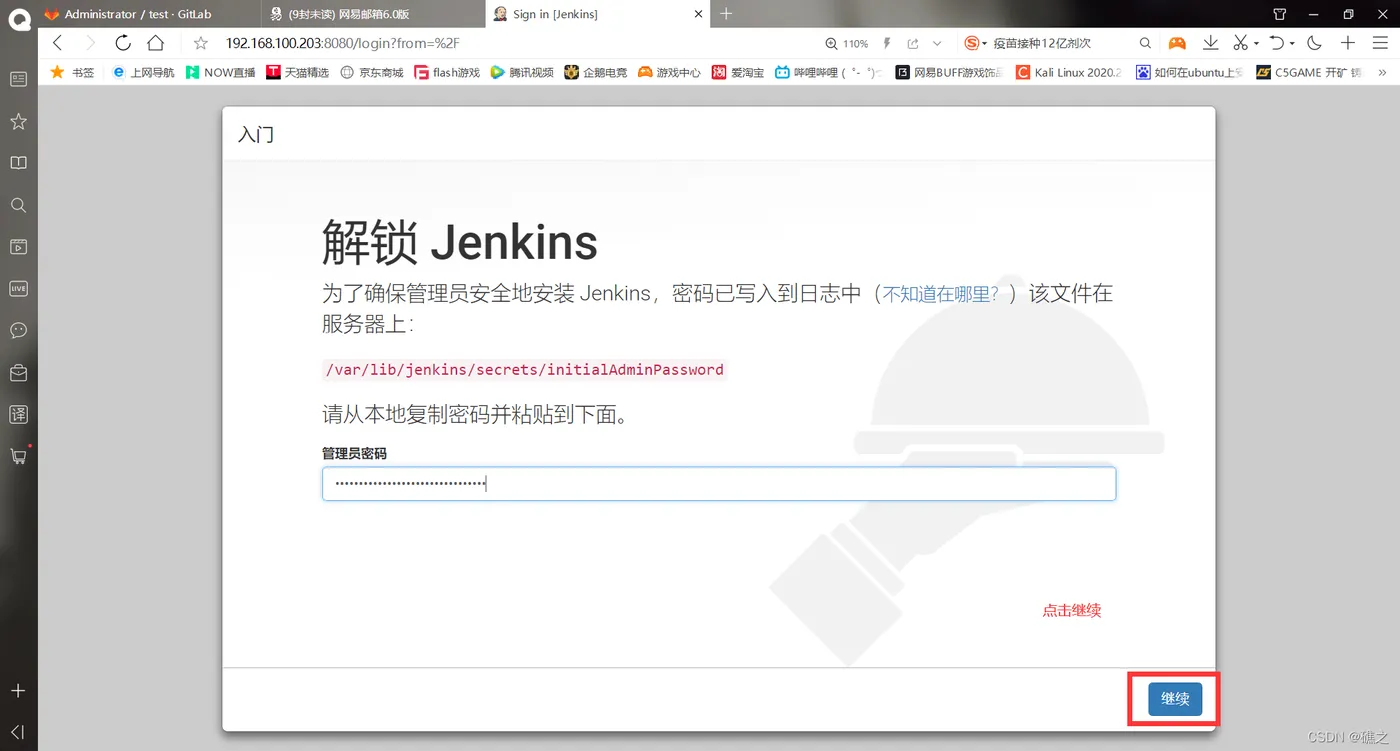The height and width of the screenshot is (751, 1400).
Task: Open the sidebar news feed icon
Action: click(x=18, y=79)
